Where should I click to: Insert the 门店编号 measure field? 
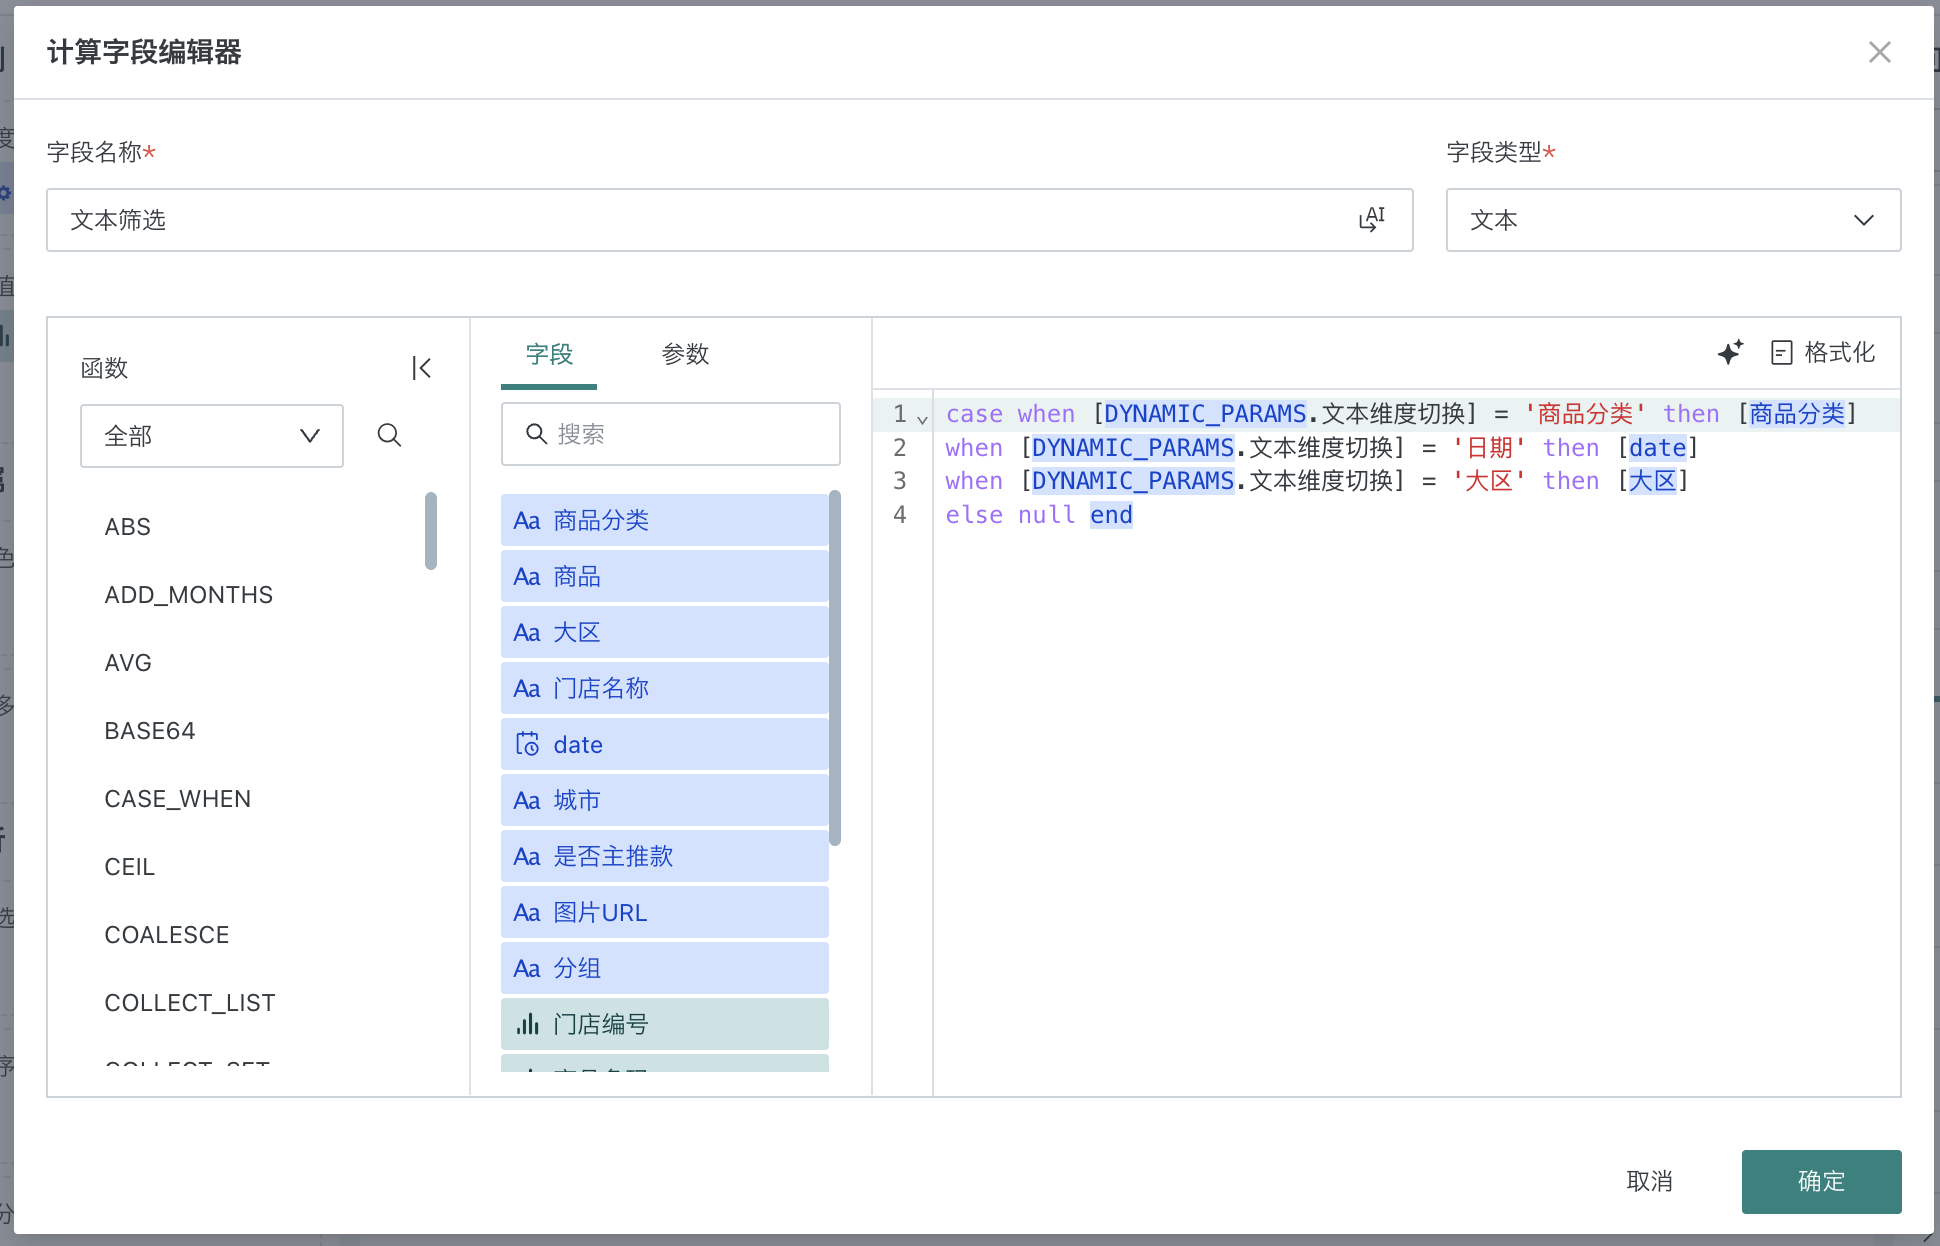[664, 1024]
